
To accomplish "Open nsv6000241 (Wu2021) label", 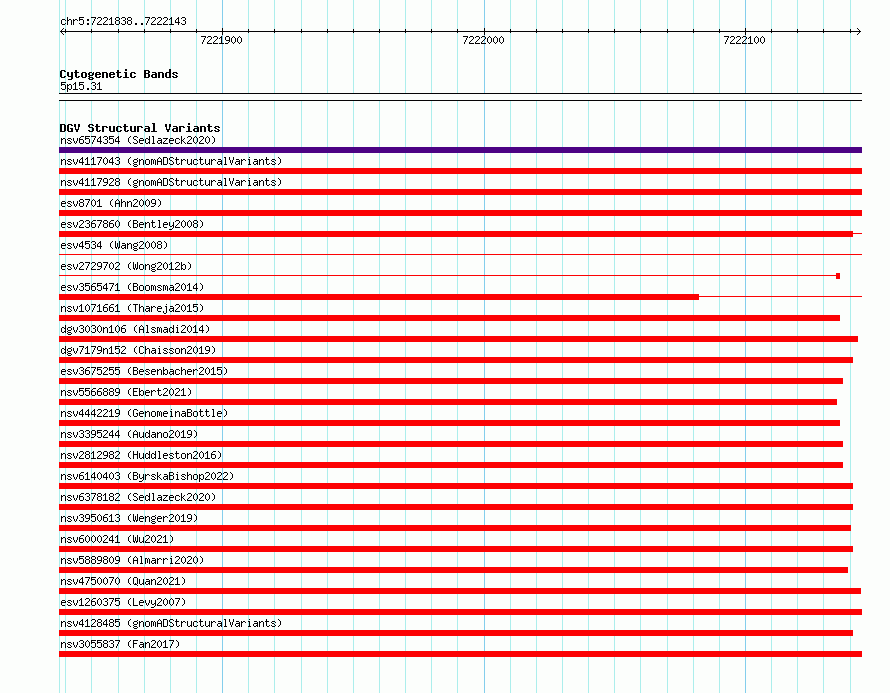I will pos(117,539).
